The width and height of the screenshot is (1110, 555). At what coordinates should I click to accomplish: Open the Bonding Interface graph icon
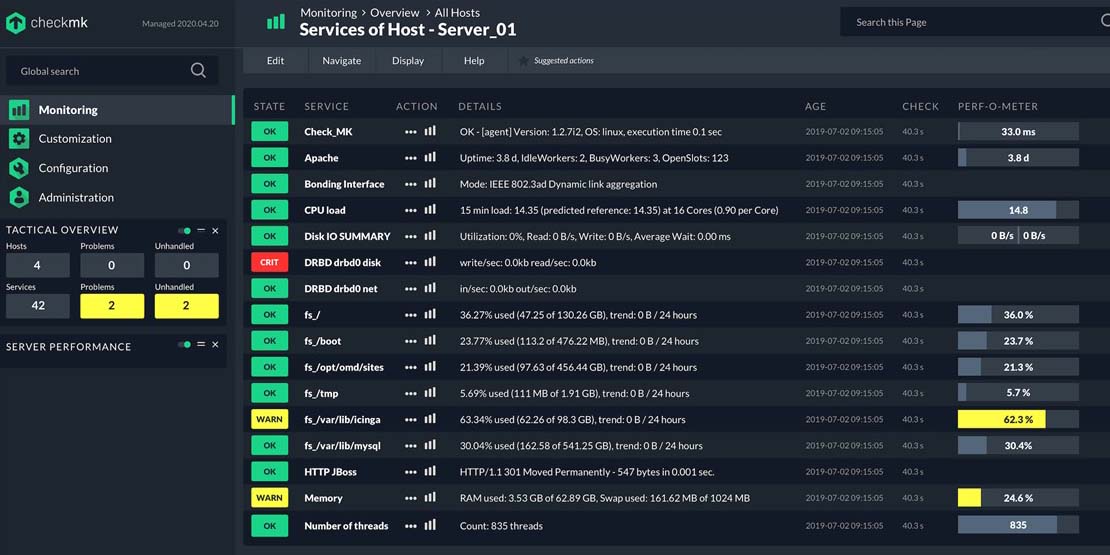tap(430, 183)
